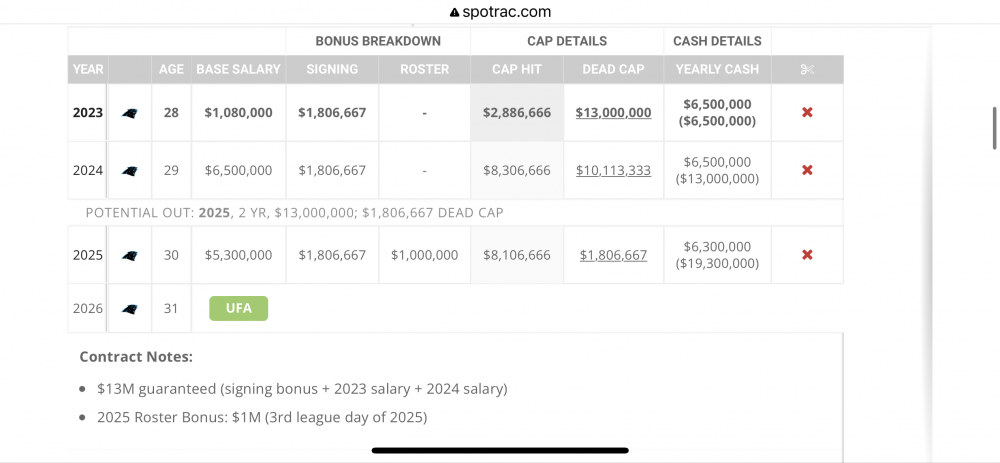Click the red X in 2023 row
This screenshot has width=1000, height=463.
[807, 112]
